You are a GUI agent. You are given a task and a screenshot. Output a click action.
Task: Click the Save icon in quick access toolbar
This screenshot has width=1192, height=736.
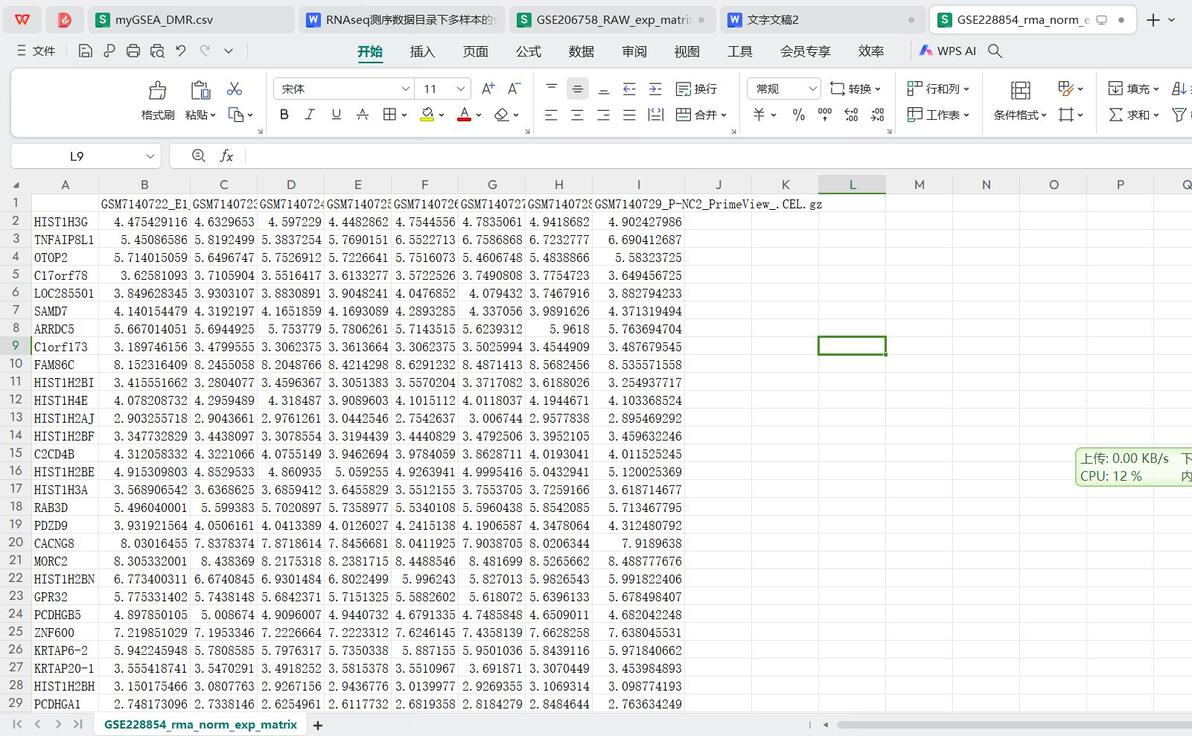85,51
